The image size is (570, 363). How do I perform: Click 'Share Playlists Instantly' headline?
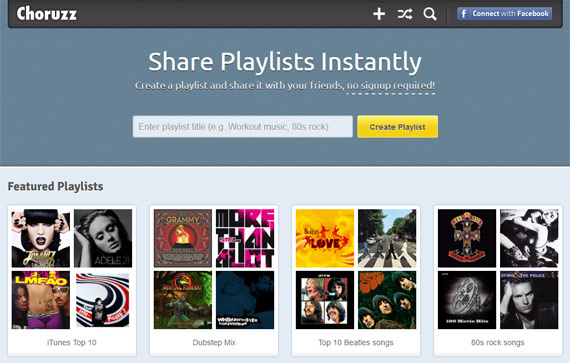(x=285, y=62)
